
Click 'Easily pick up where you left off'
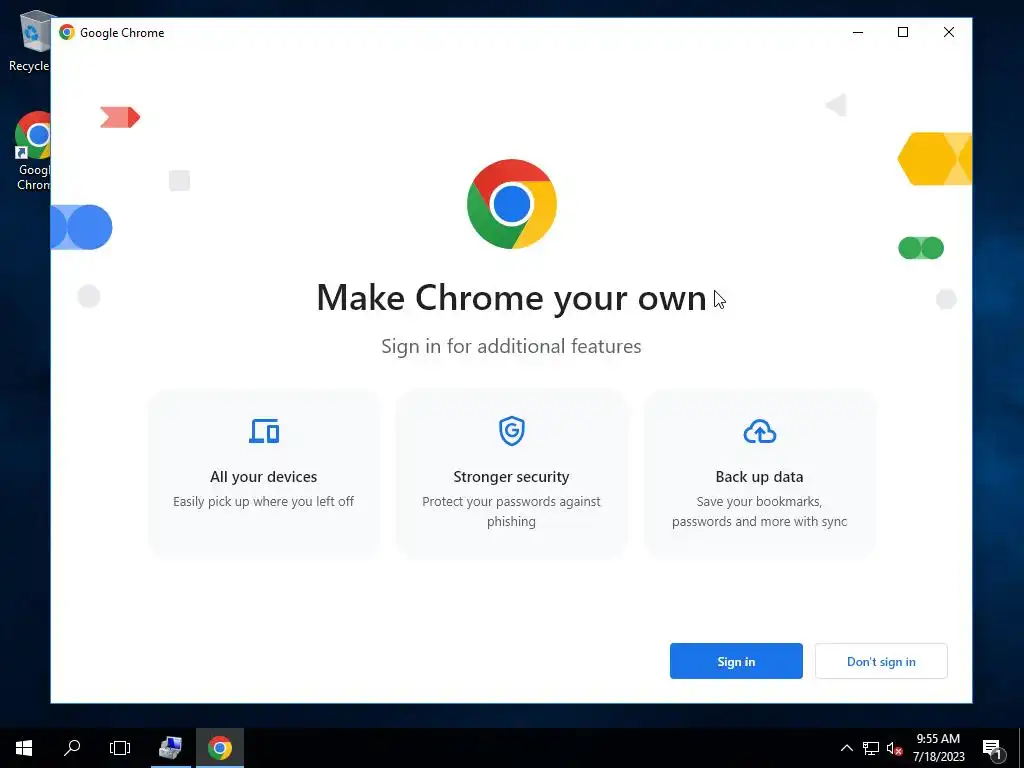click(263, 502)
